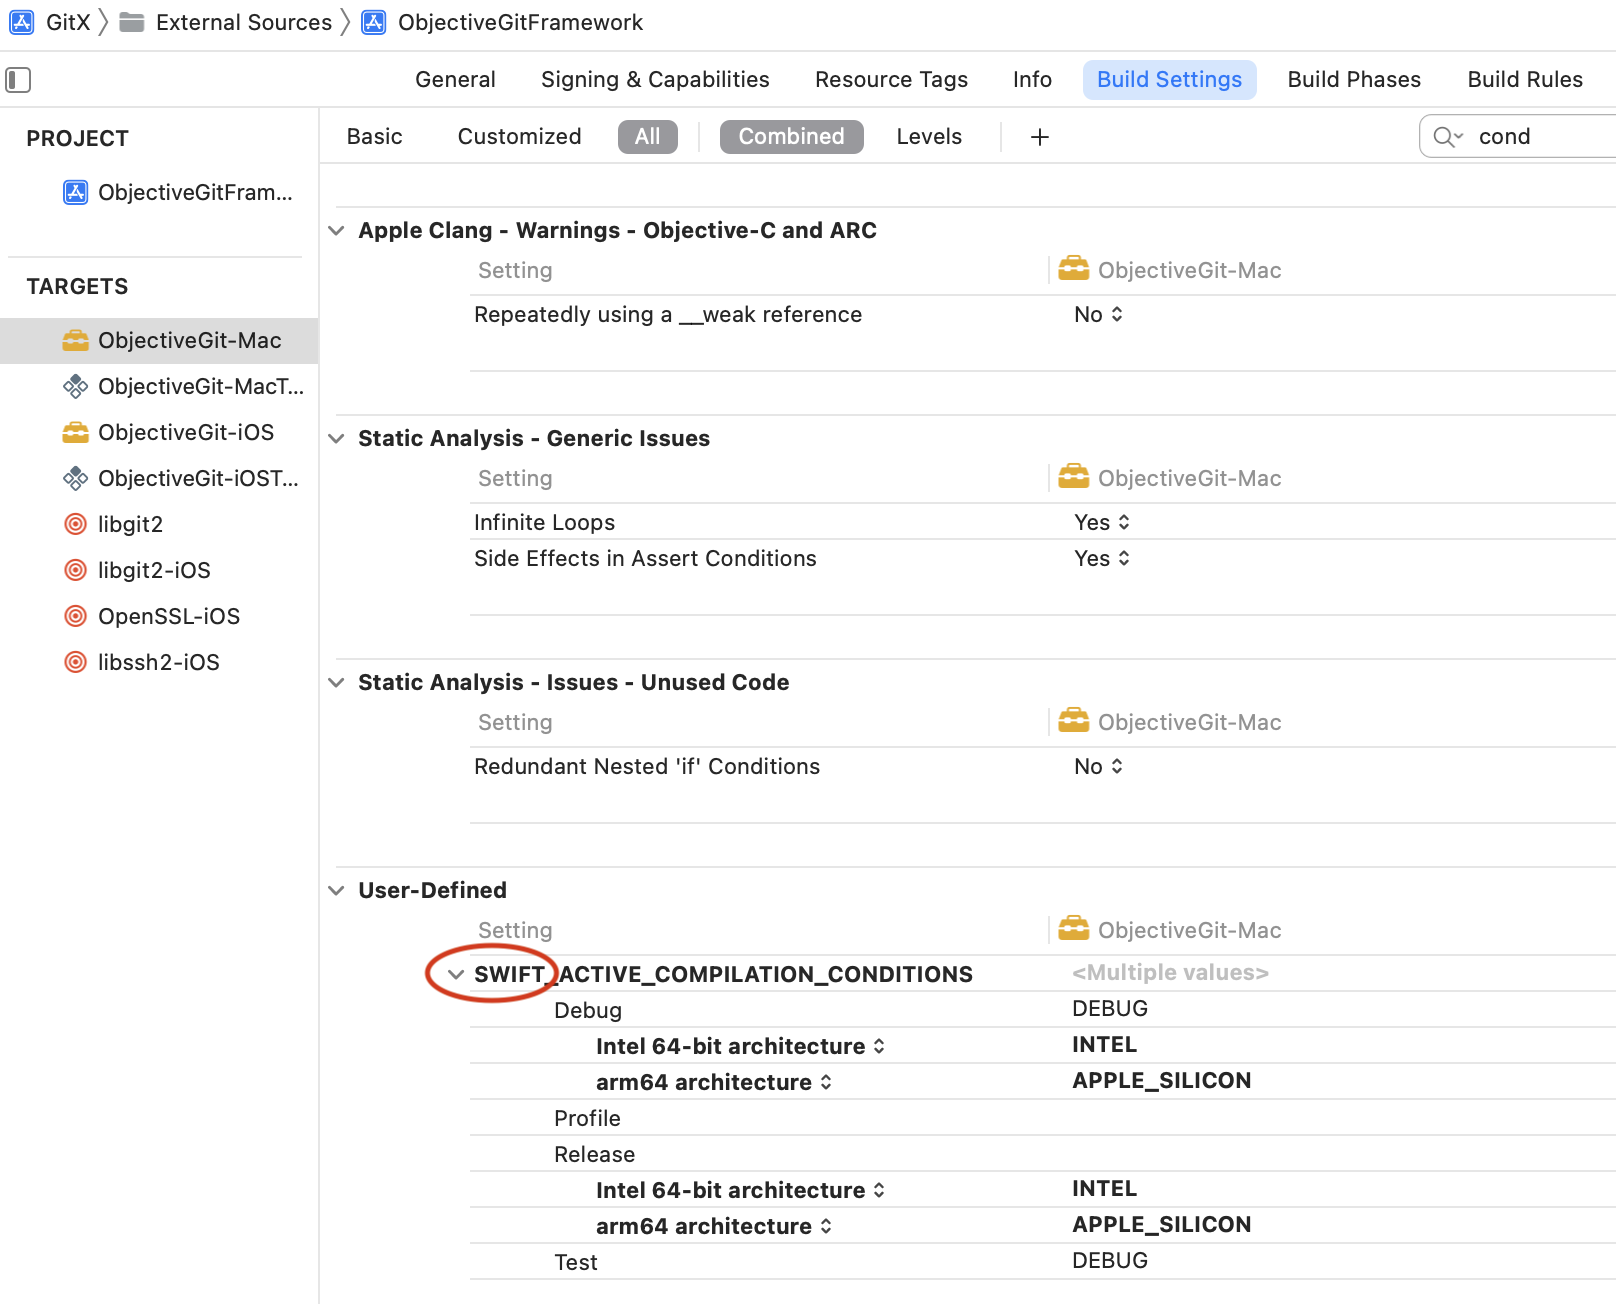Click the ObjectiveGitFramework project icon in sidebar
Viewport: 1616px width, 1304px height.
75,192
